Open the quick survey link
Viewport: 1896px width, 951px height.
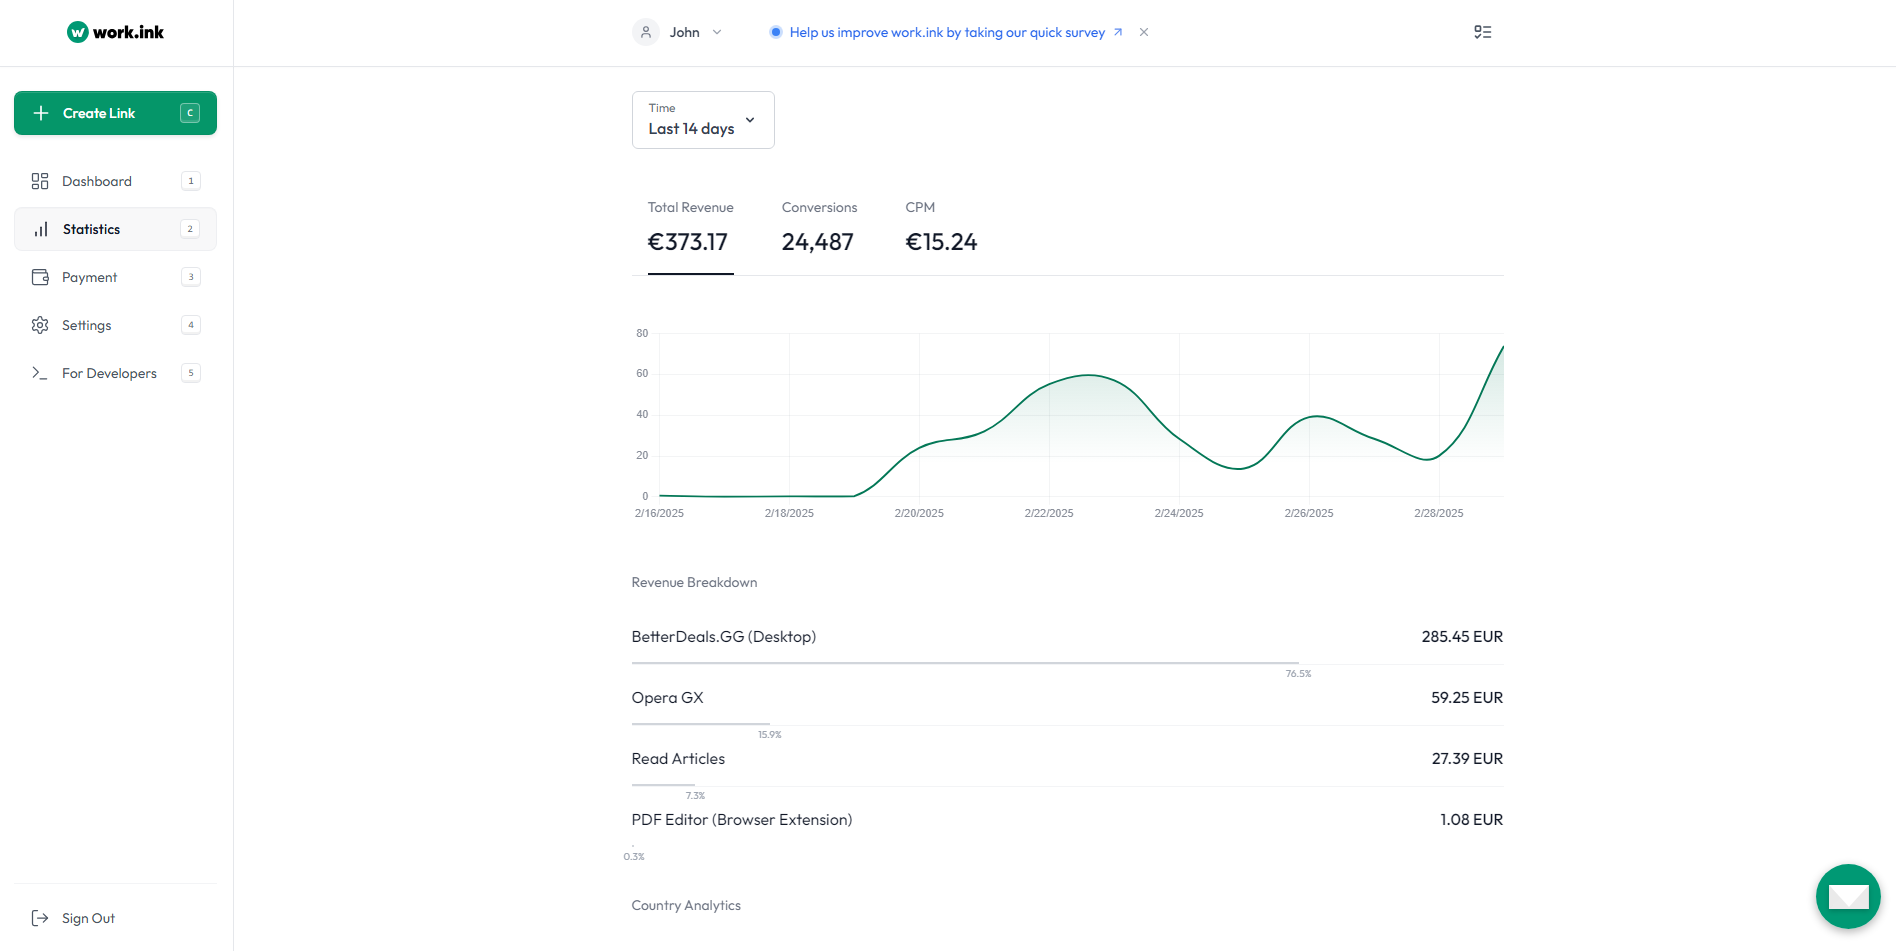[947, 32]
